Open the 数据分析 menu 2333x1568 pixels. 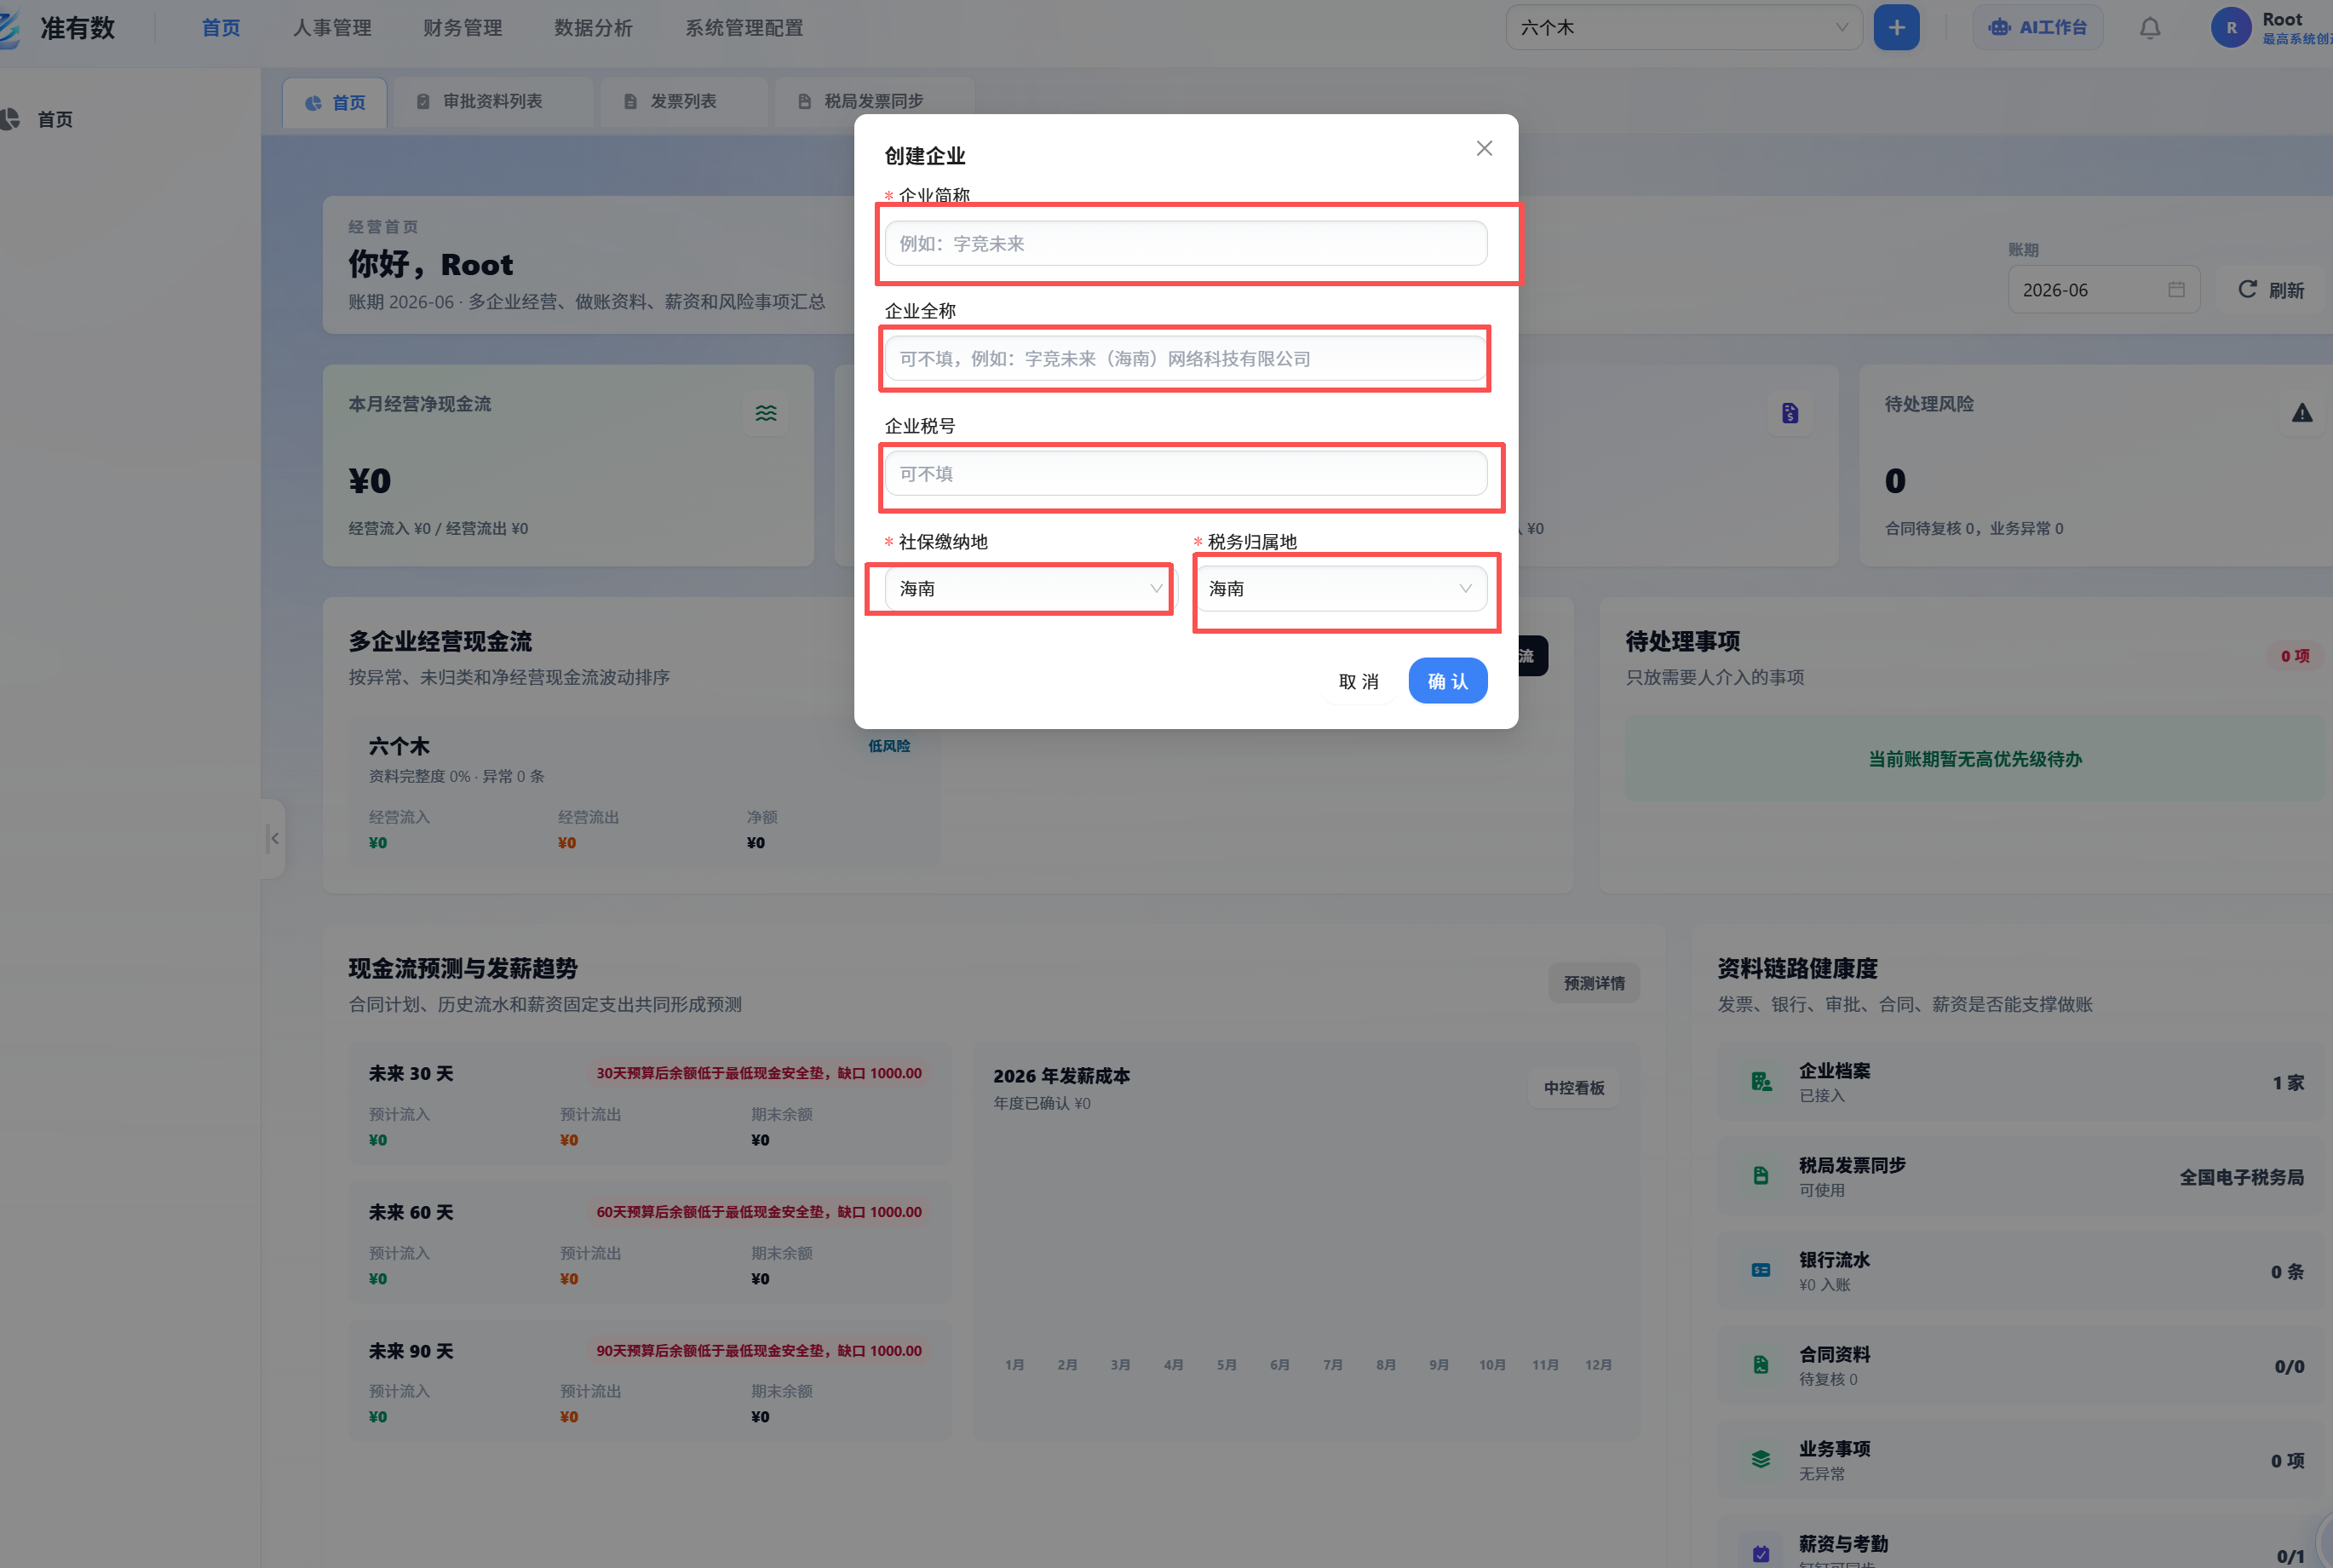tap(594, 28)
